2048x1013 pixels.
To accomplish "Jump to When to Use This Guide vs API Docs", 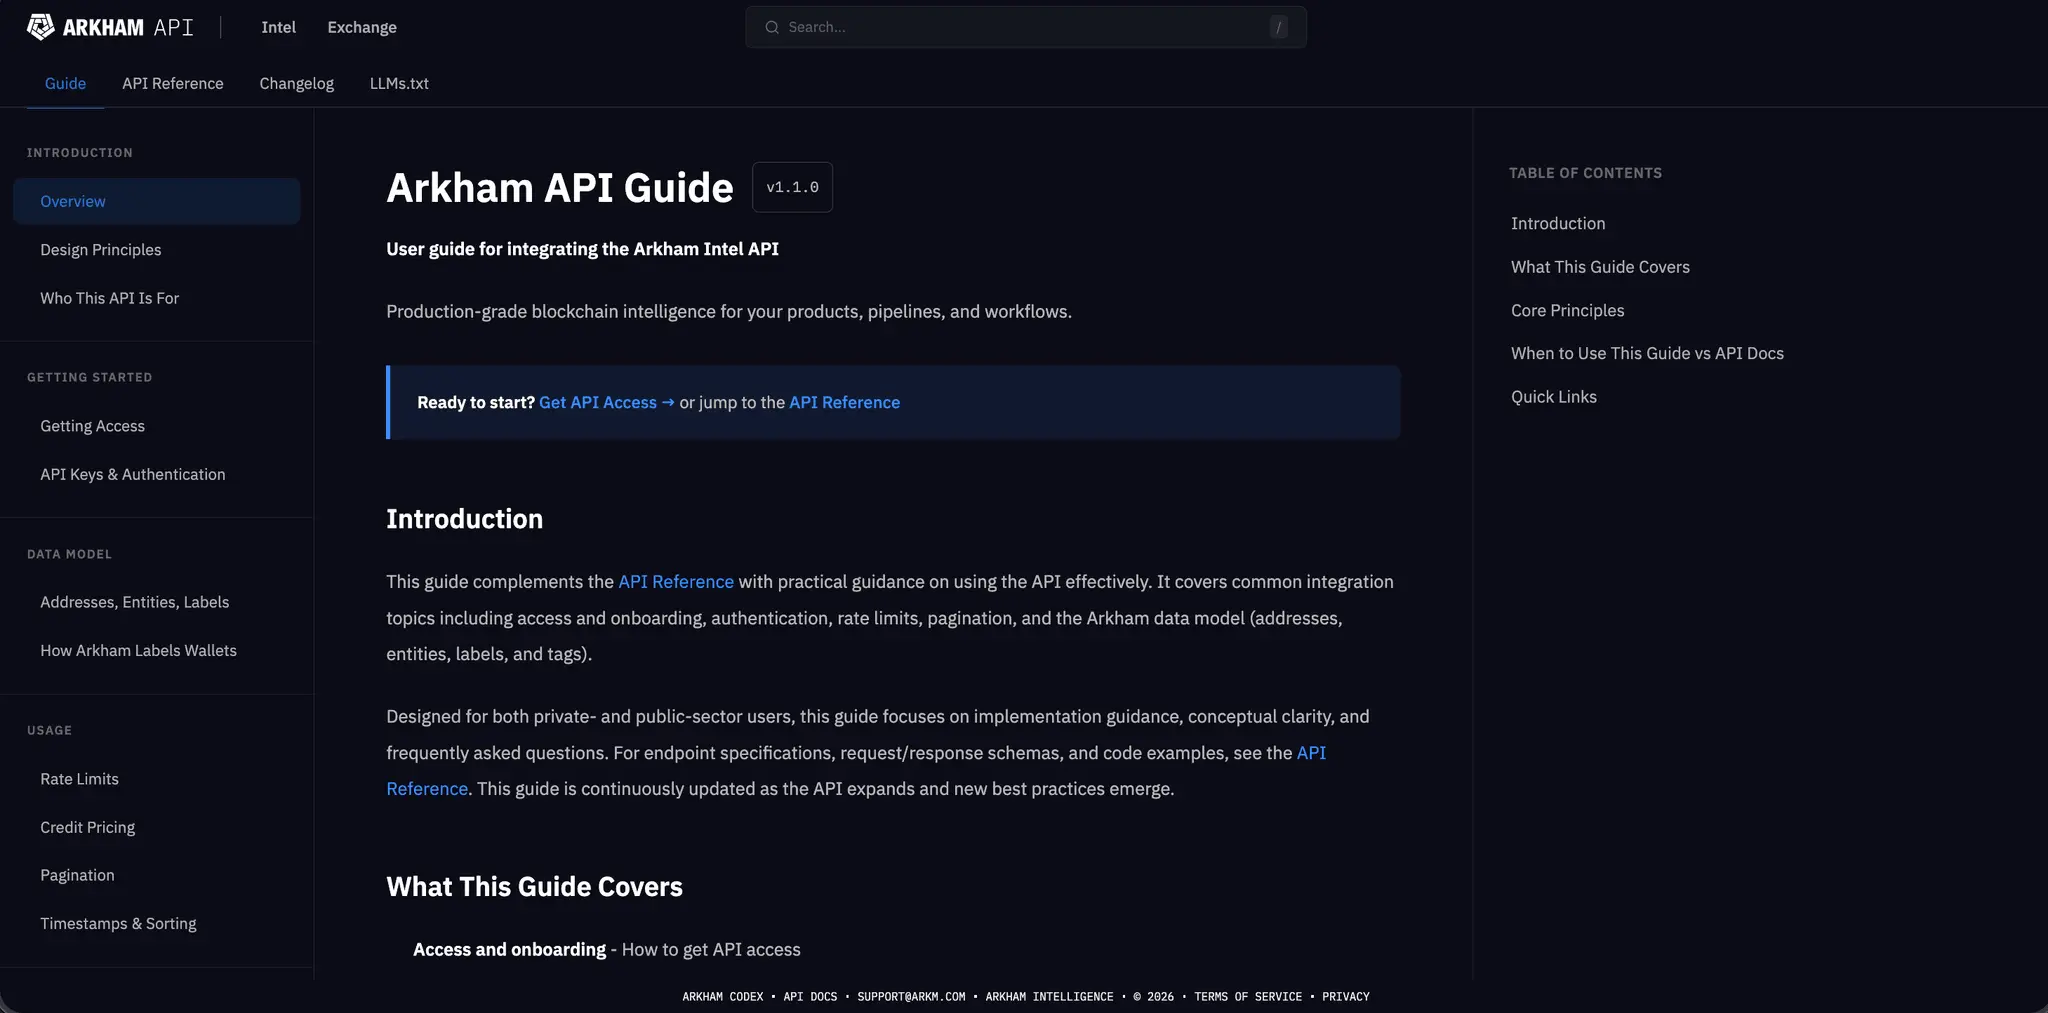I will [x=1647, y=353].
